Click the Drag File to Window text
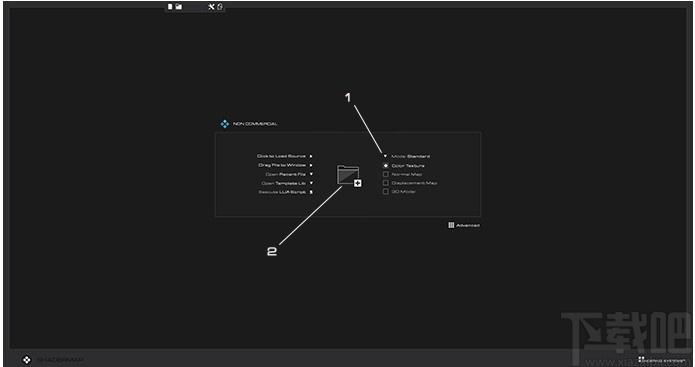 pos(282,165)
